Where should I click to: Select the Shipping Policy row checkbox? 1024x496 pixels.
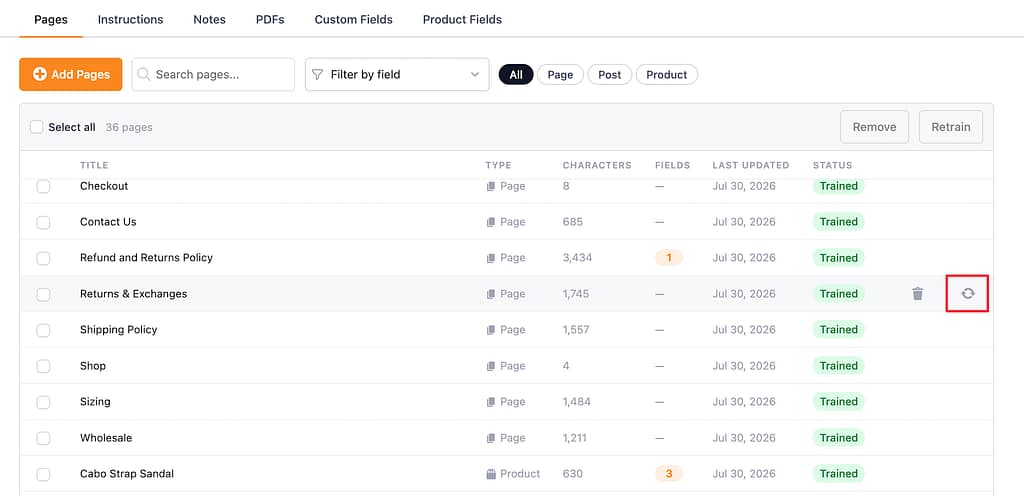point(43,330)
